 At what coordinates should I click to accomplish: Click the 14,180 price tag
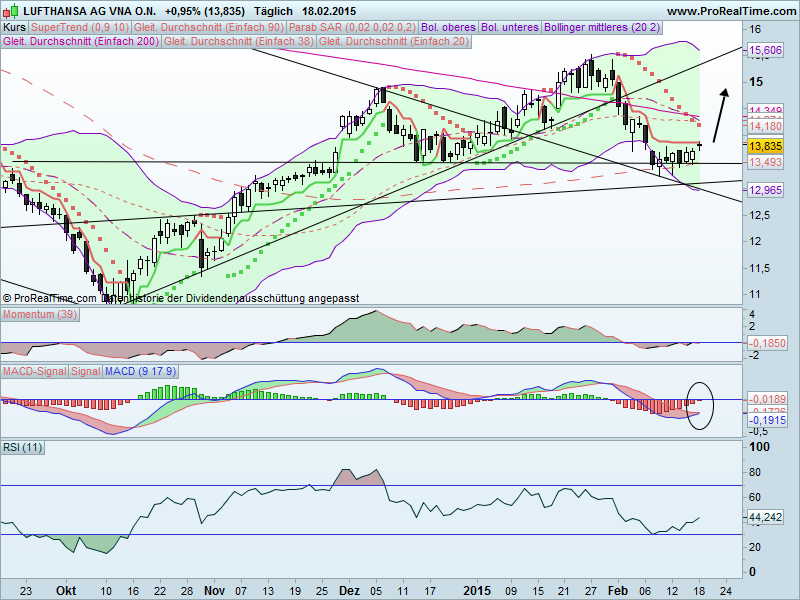[765, 126]
